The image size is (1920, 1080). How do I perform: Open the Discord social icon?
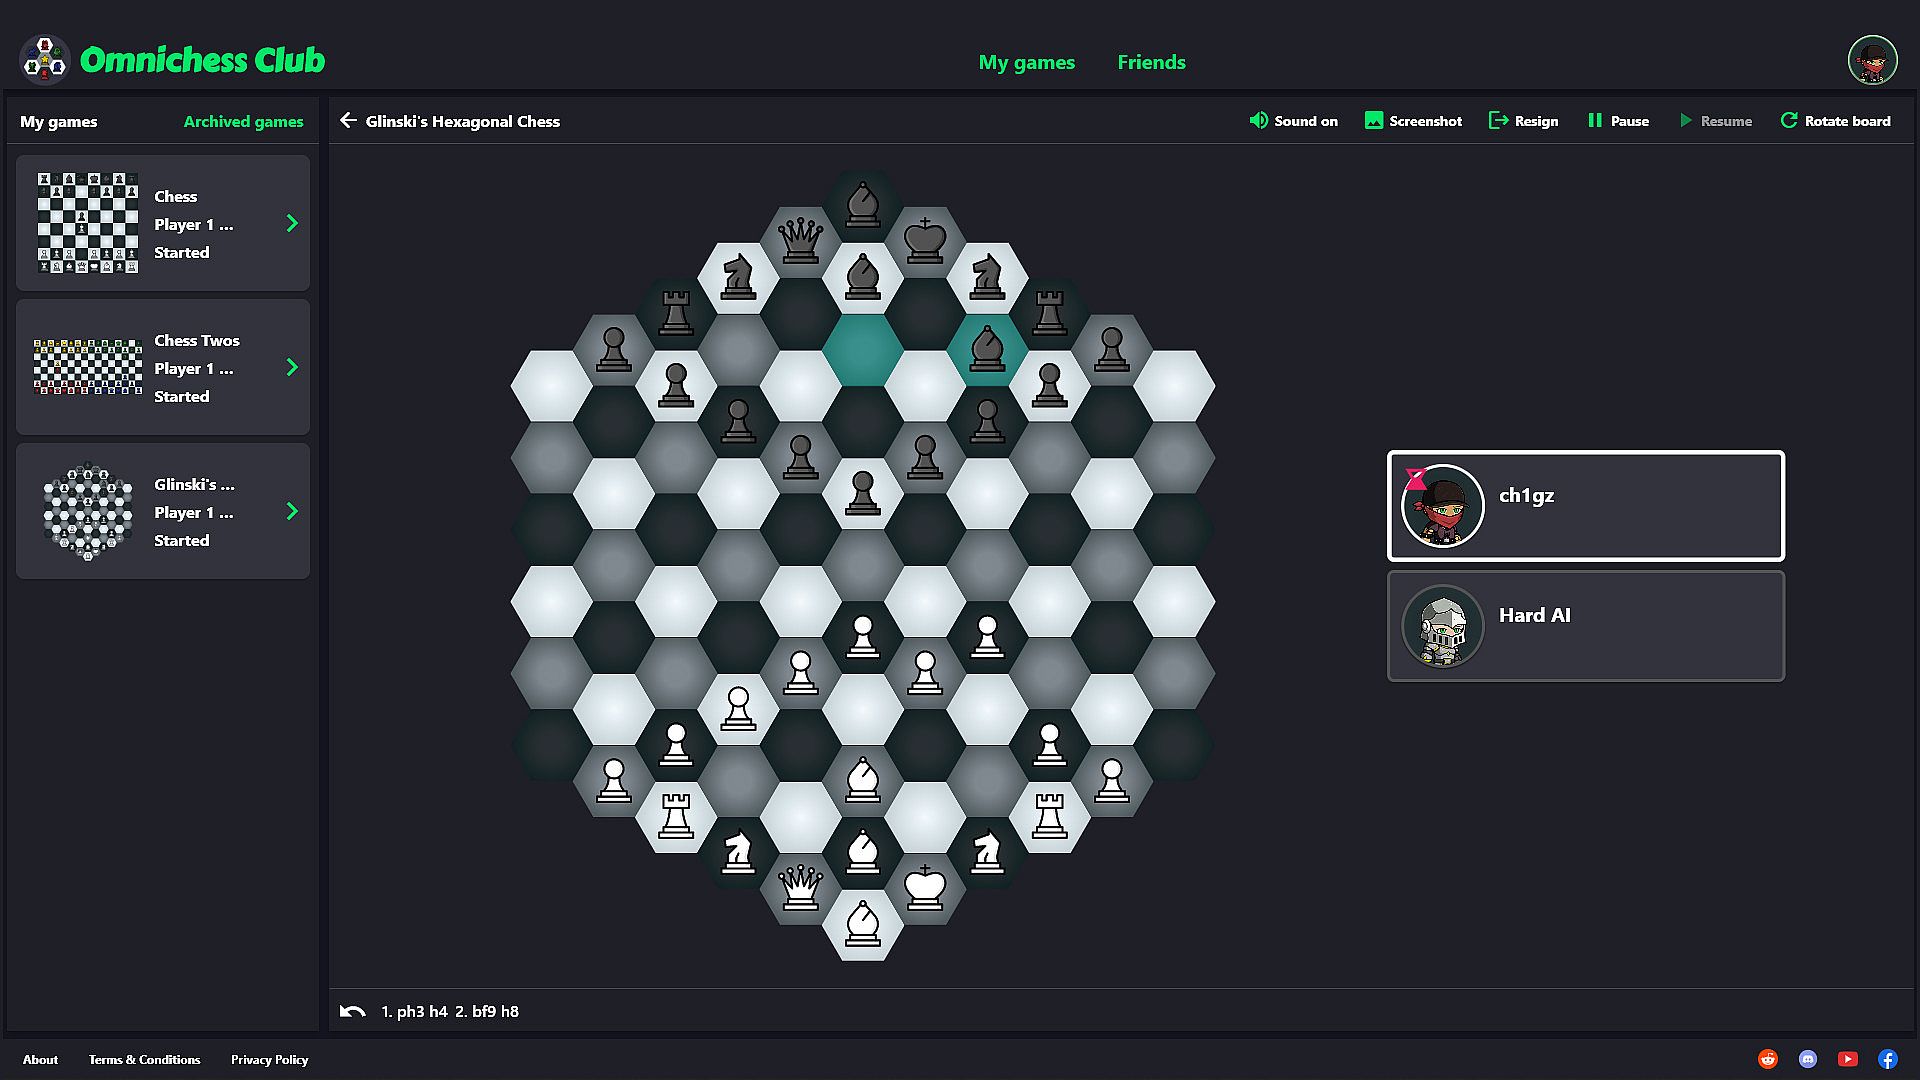coord(1808,1059)
